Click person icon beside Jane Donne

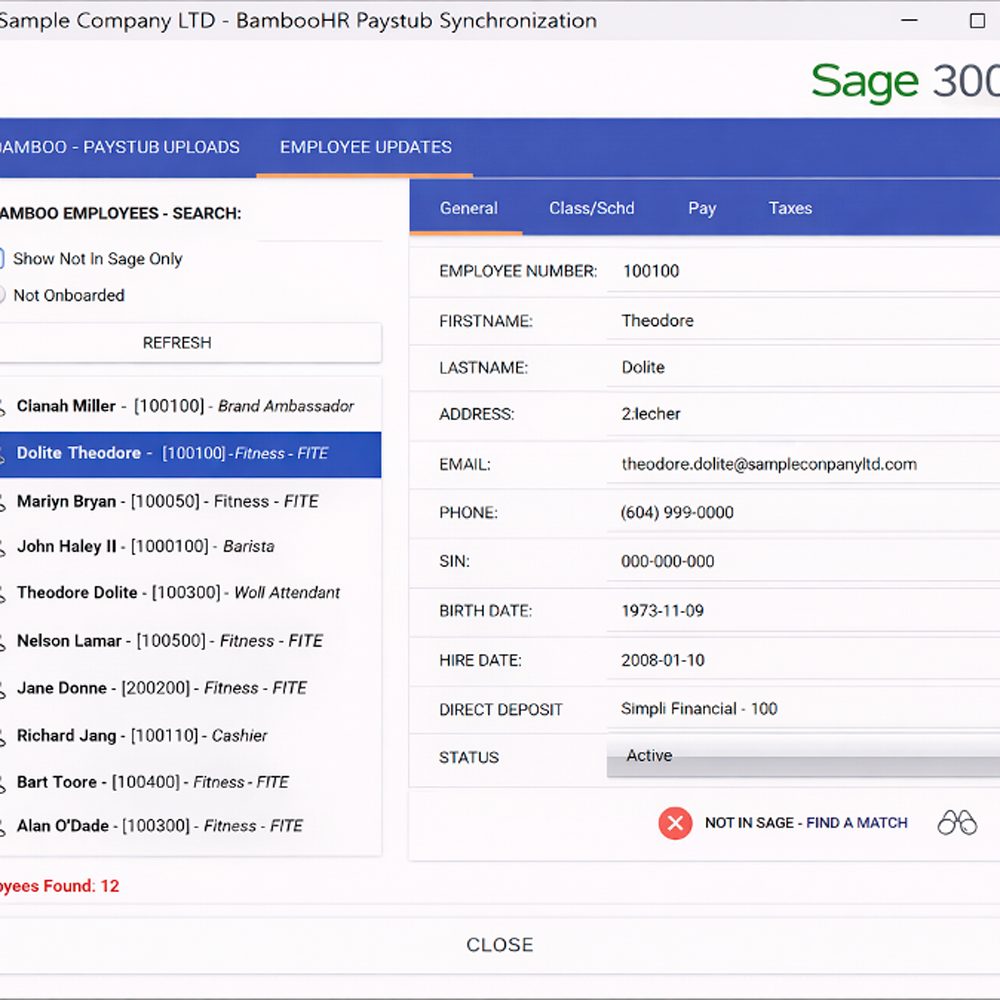coord(3,689)
